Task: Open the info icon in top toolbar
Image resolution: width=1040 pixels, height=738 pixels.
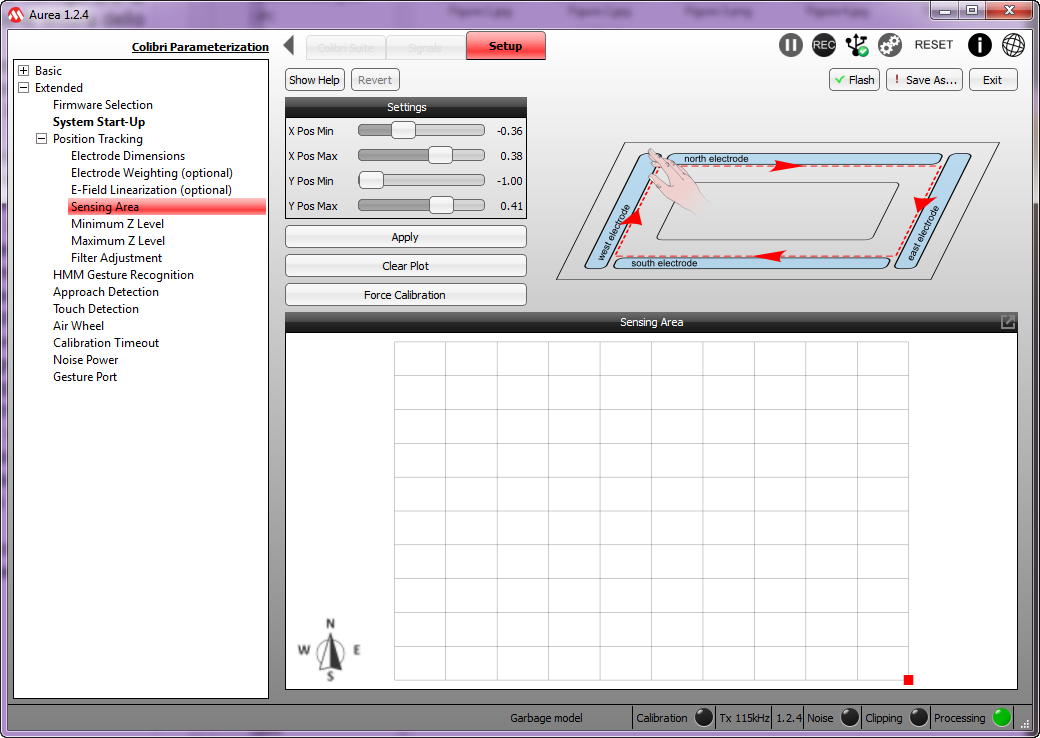Action: [980, 45]
